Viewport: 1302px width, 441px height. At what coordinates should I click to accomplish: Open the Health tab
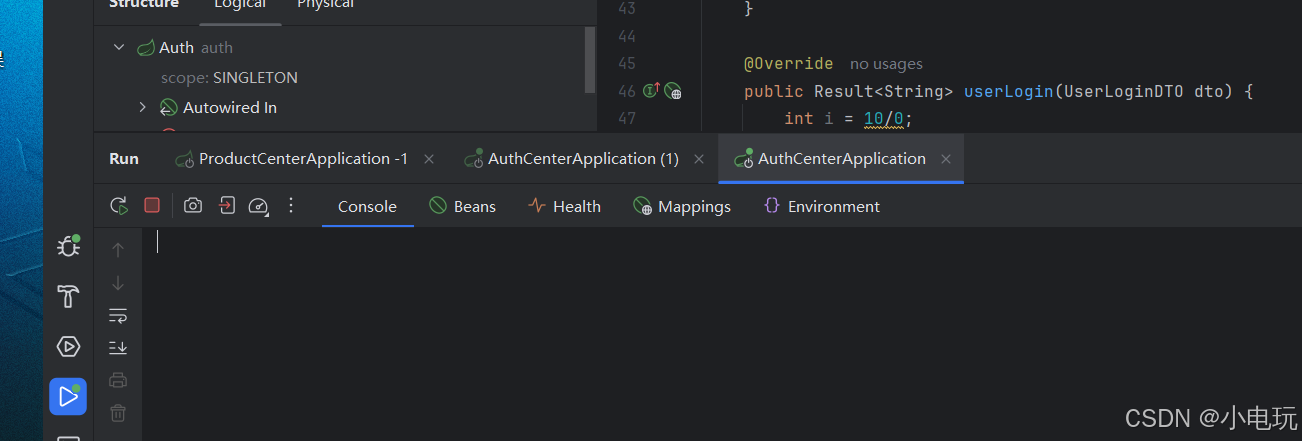[x=564, y=206]
